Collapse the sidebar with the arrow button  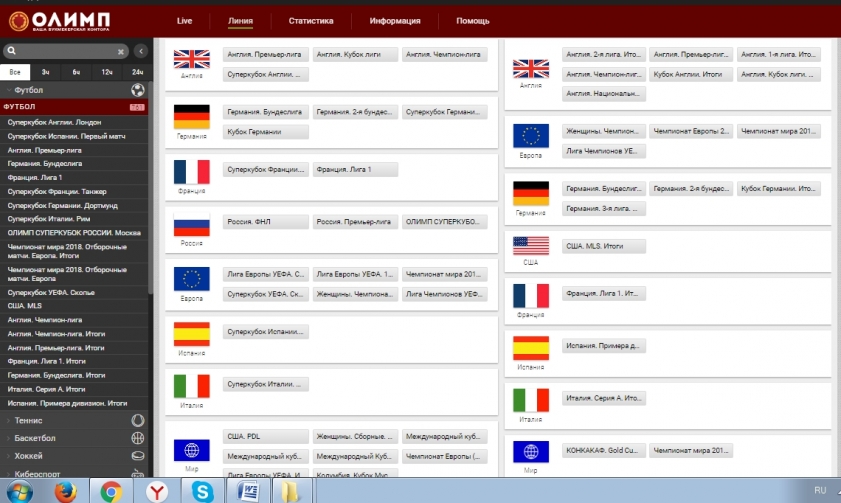pos(141,51)
